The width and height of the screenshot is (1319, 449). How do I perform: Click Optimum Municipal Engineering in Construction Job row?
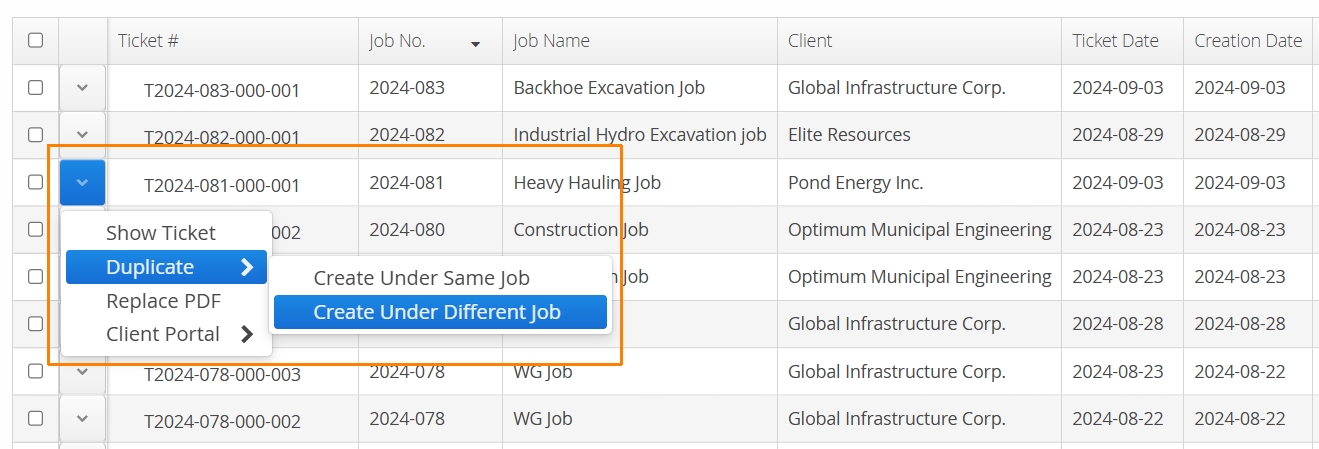pos(919,230)
